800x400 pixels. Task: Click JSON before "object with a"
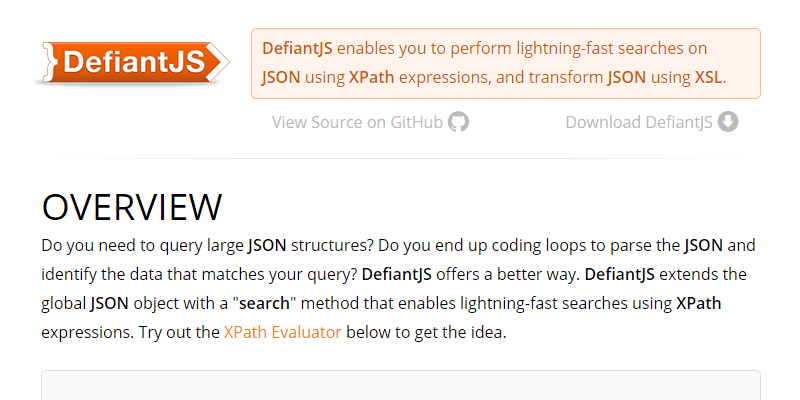pos(110,303)
